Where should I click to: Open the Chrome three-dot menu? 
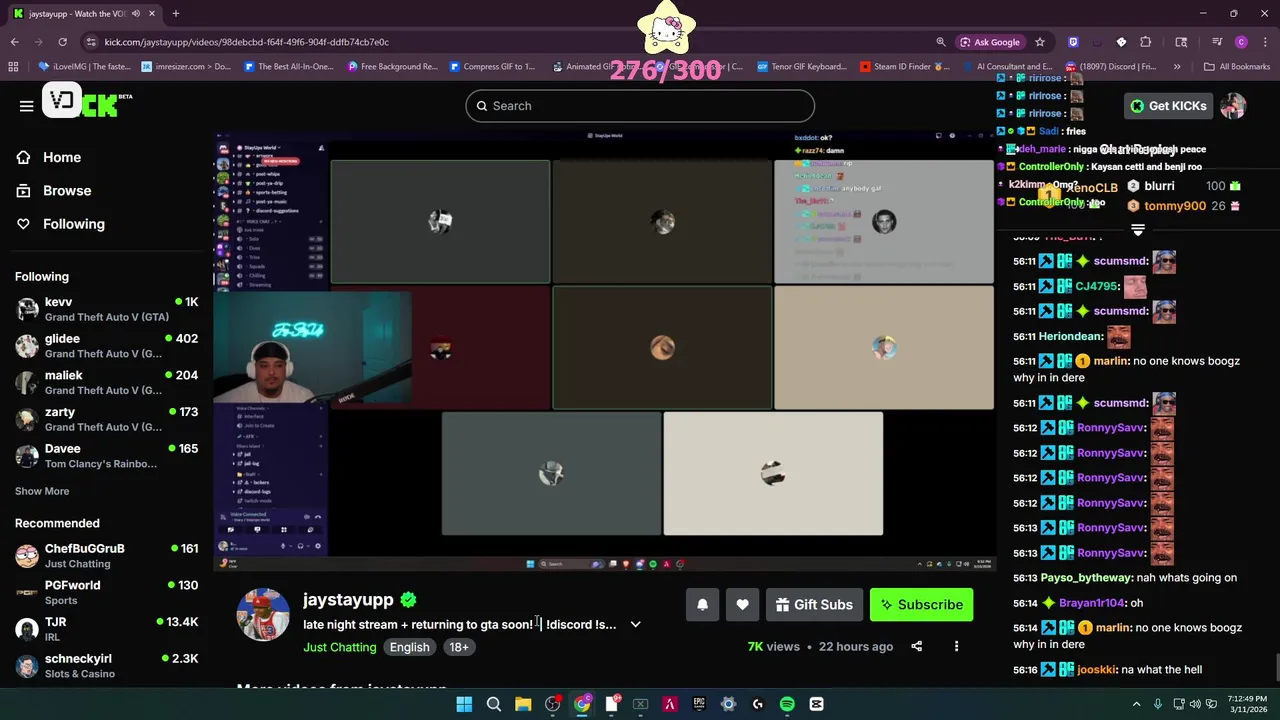[1265, 42]
